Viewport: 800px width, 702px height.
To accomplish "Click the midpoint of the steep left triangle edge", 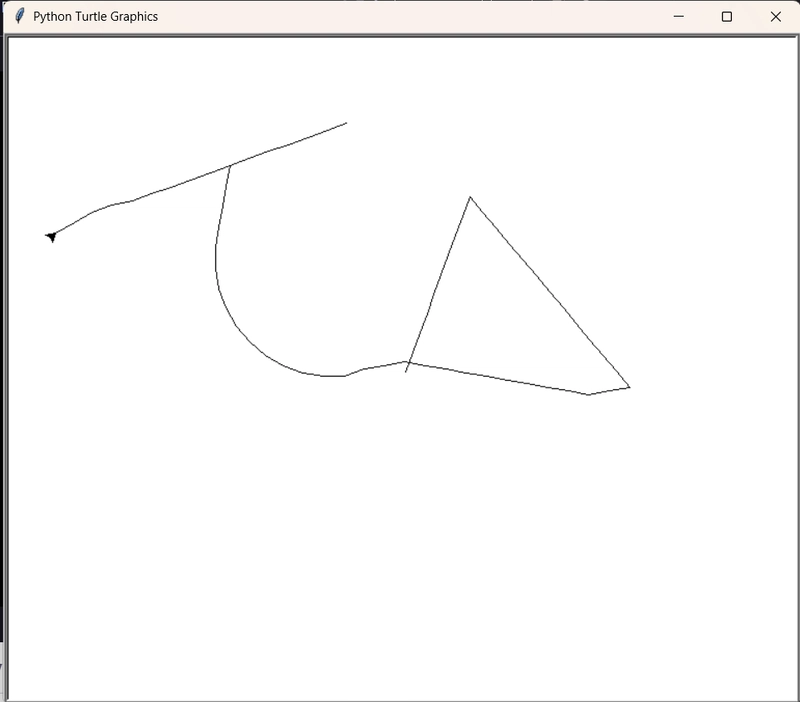I will coord(439,282).
